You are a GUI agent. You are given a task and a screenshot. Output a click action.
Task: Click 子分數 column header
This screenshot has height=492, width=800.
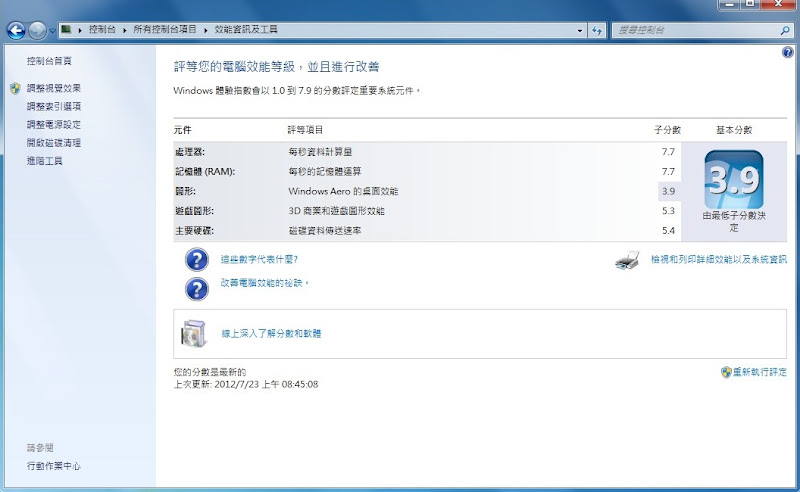pos(667,130)
